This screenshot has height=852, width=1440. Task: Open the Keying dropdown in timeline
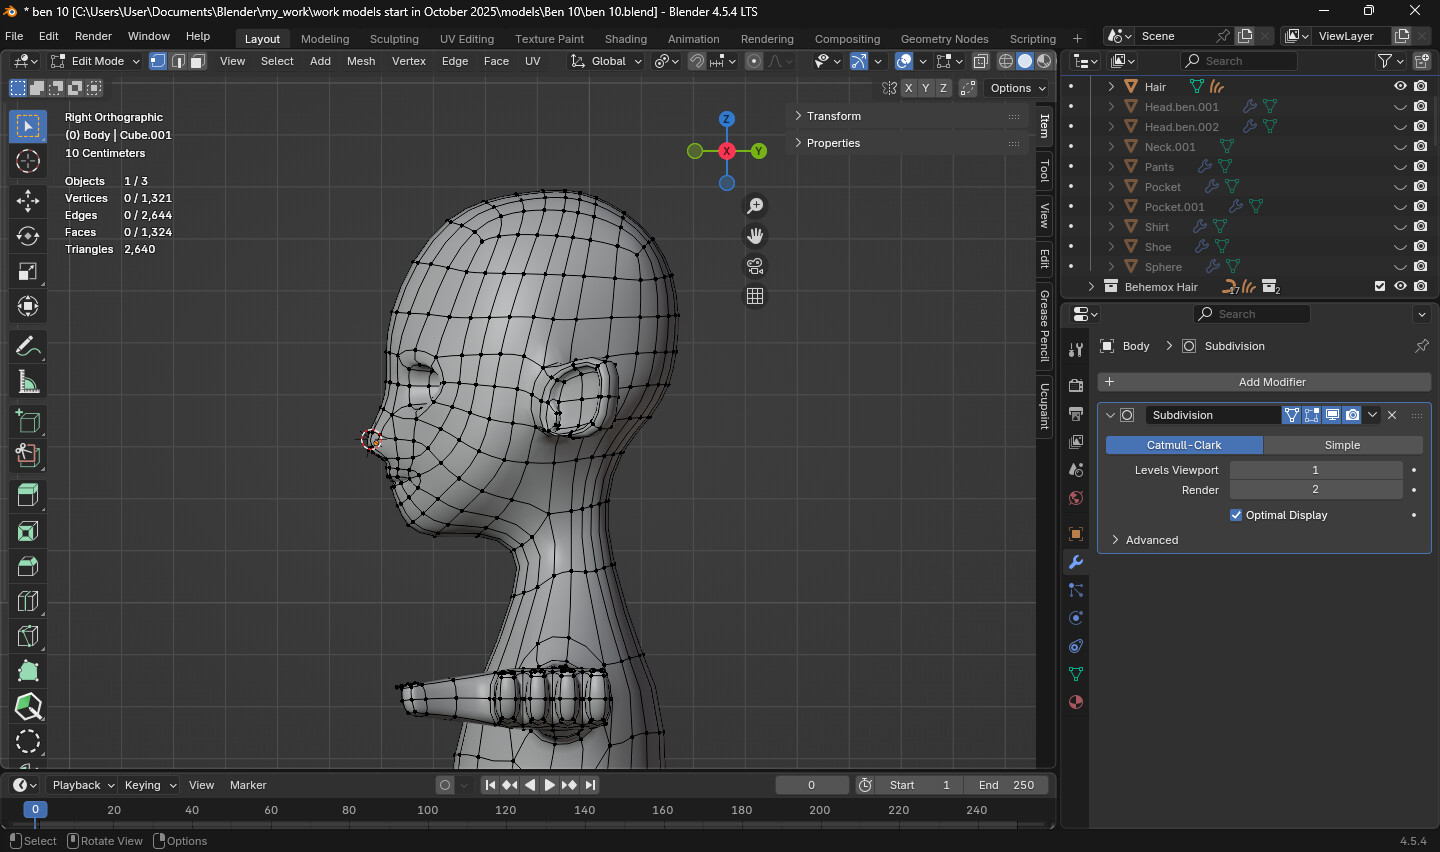pos(150,785)
